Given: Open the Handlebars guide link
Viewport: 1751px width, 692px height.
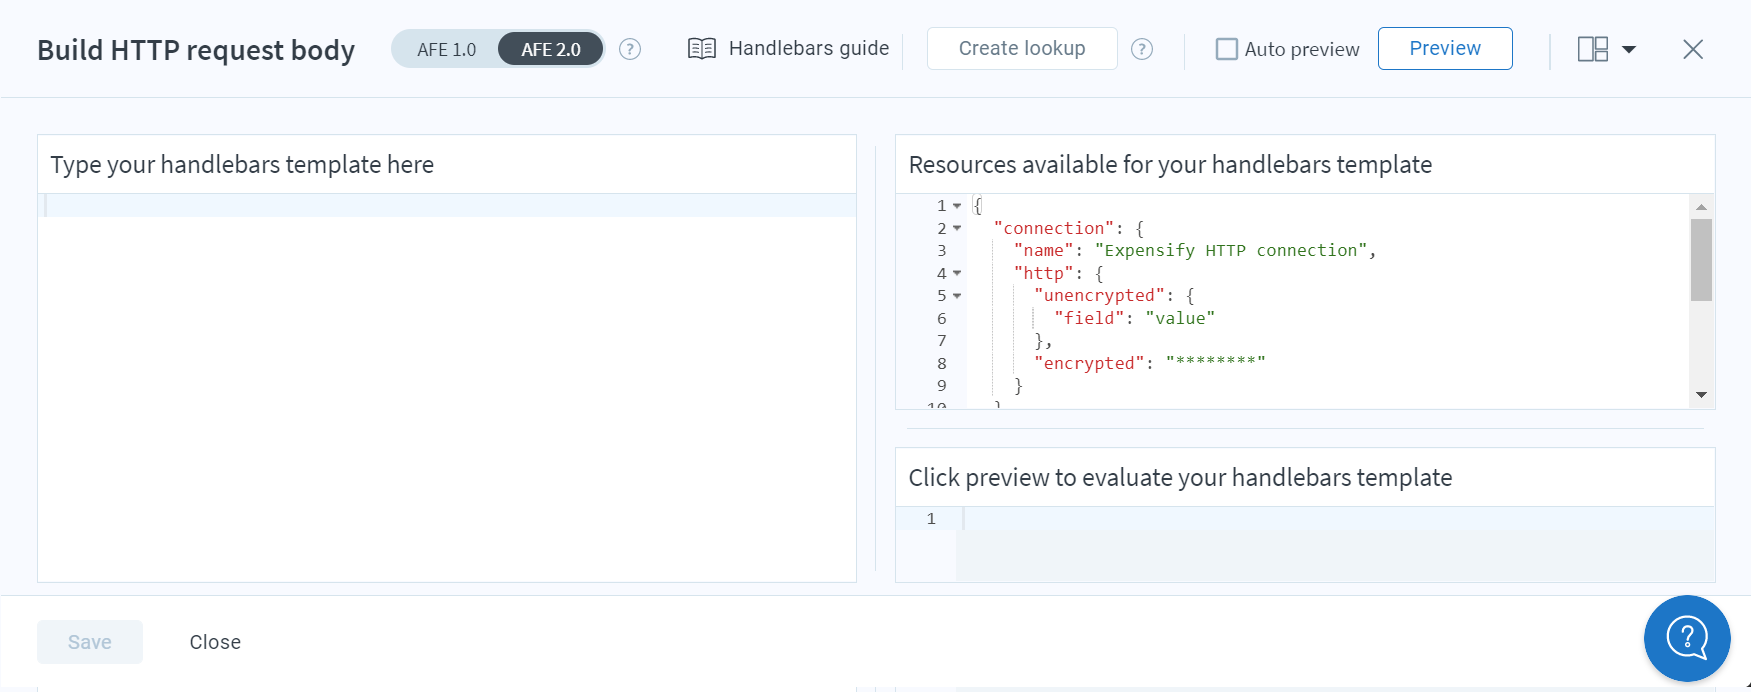Looking at the screenshot, I should (x=808, y=48).
